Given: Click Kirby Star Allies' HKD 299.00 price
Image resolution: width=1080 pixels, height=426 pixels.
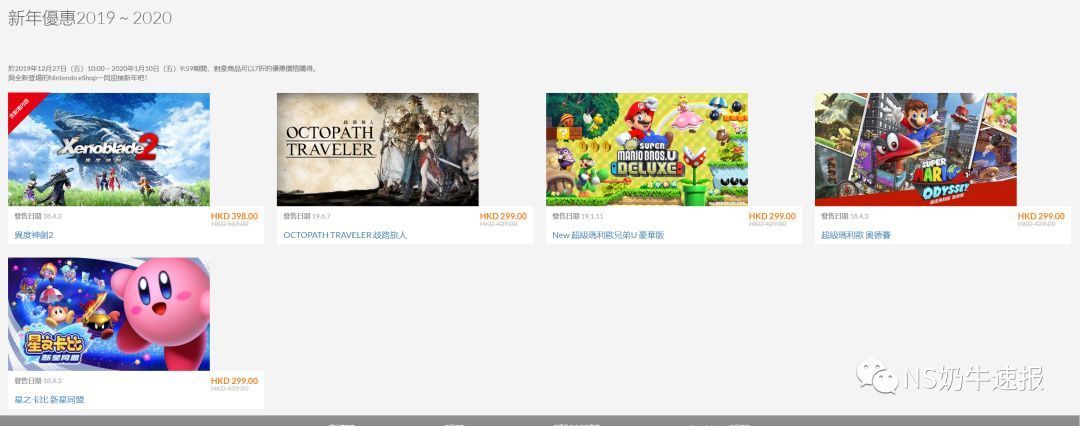Looking at the screenshot, I should [x=234, y=381].
